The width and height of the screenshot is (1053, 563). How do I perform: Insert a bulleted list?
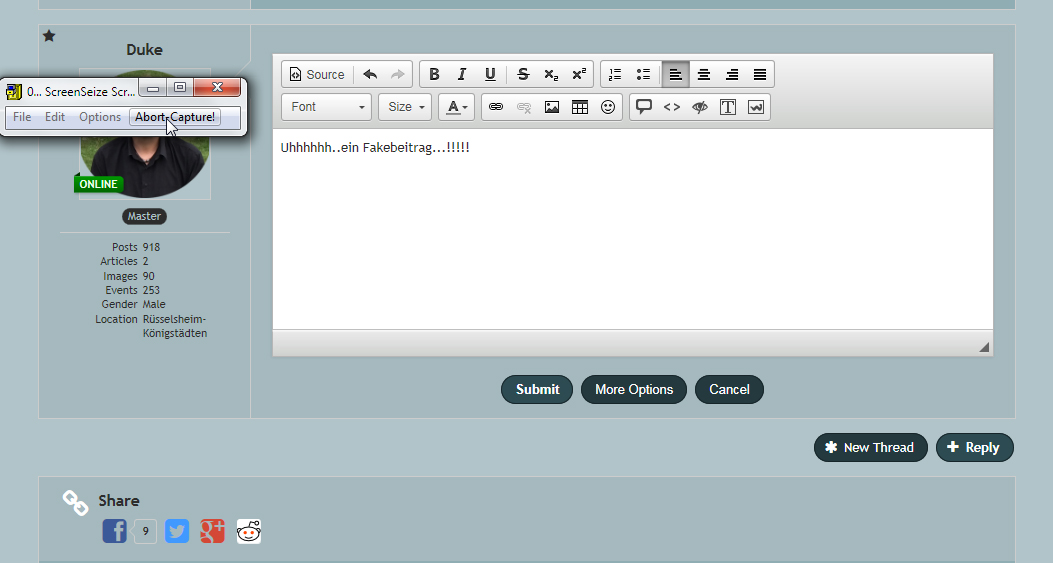point(643,75)
